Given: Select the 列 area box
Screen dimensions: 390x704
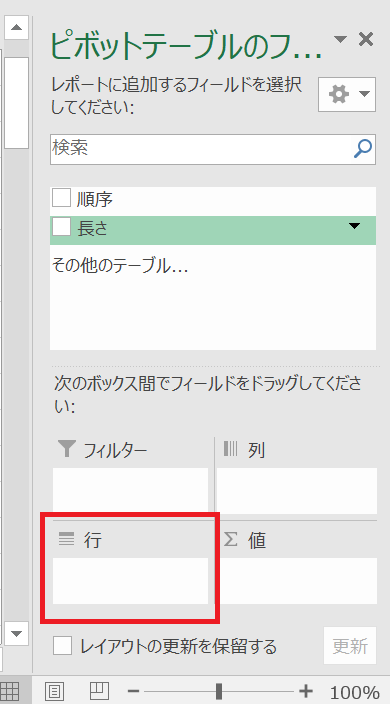Looking at the screenshot, I should [297, 490].
